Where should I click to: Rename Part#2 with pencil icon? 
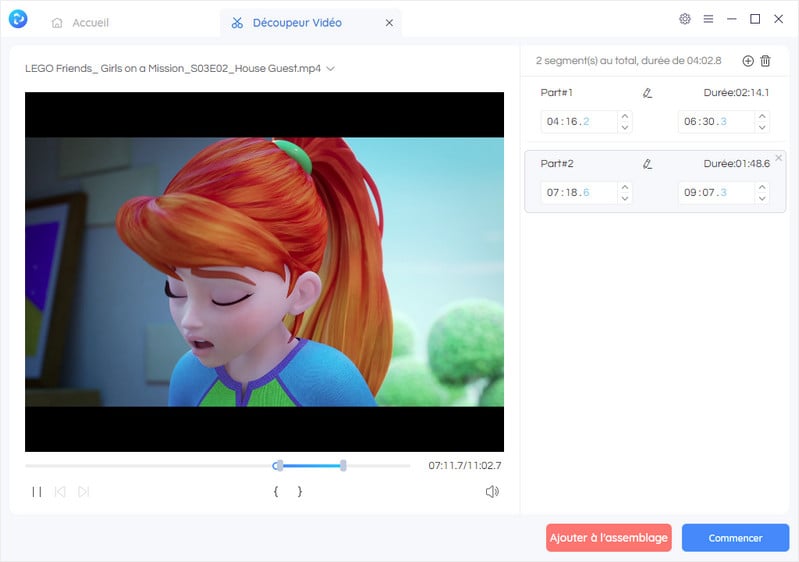[647, 164]
